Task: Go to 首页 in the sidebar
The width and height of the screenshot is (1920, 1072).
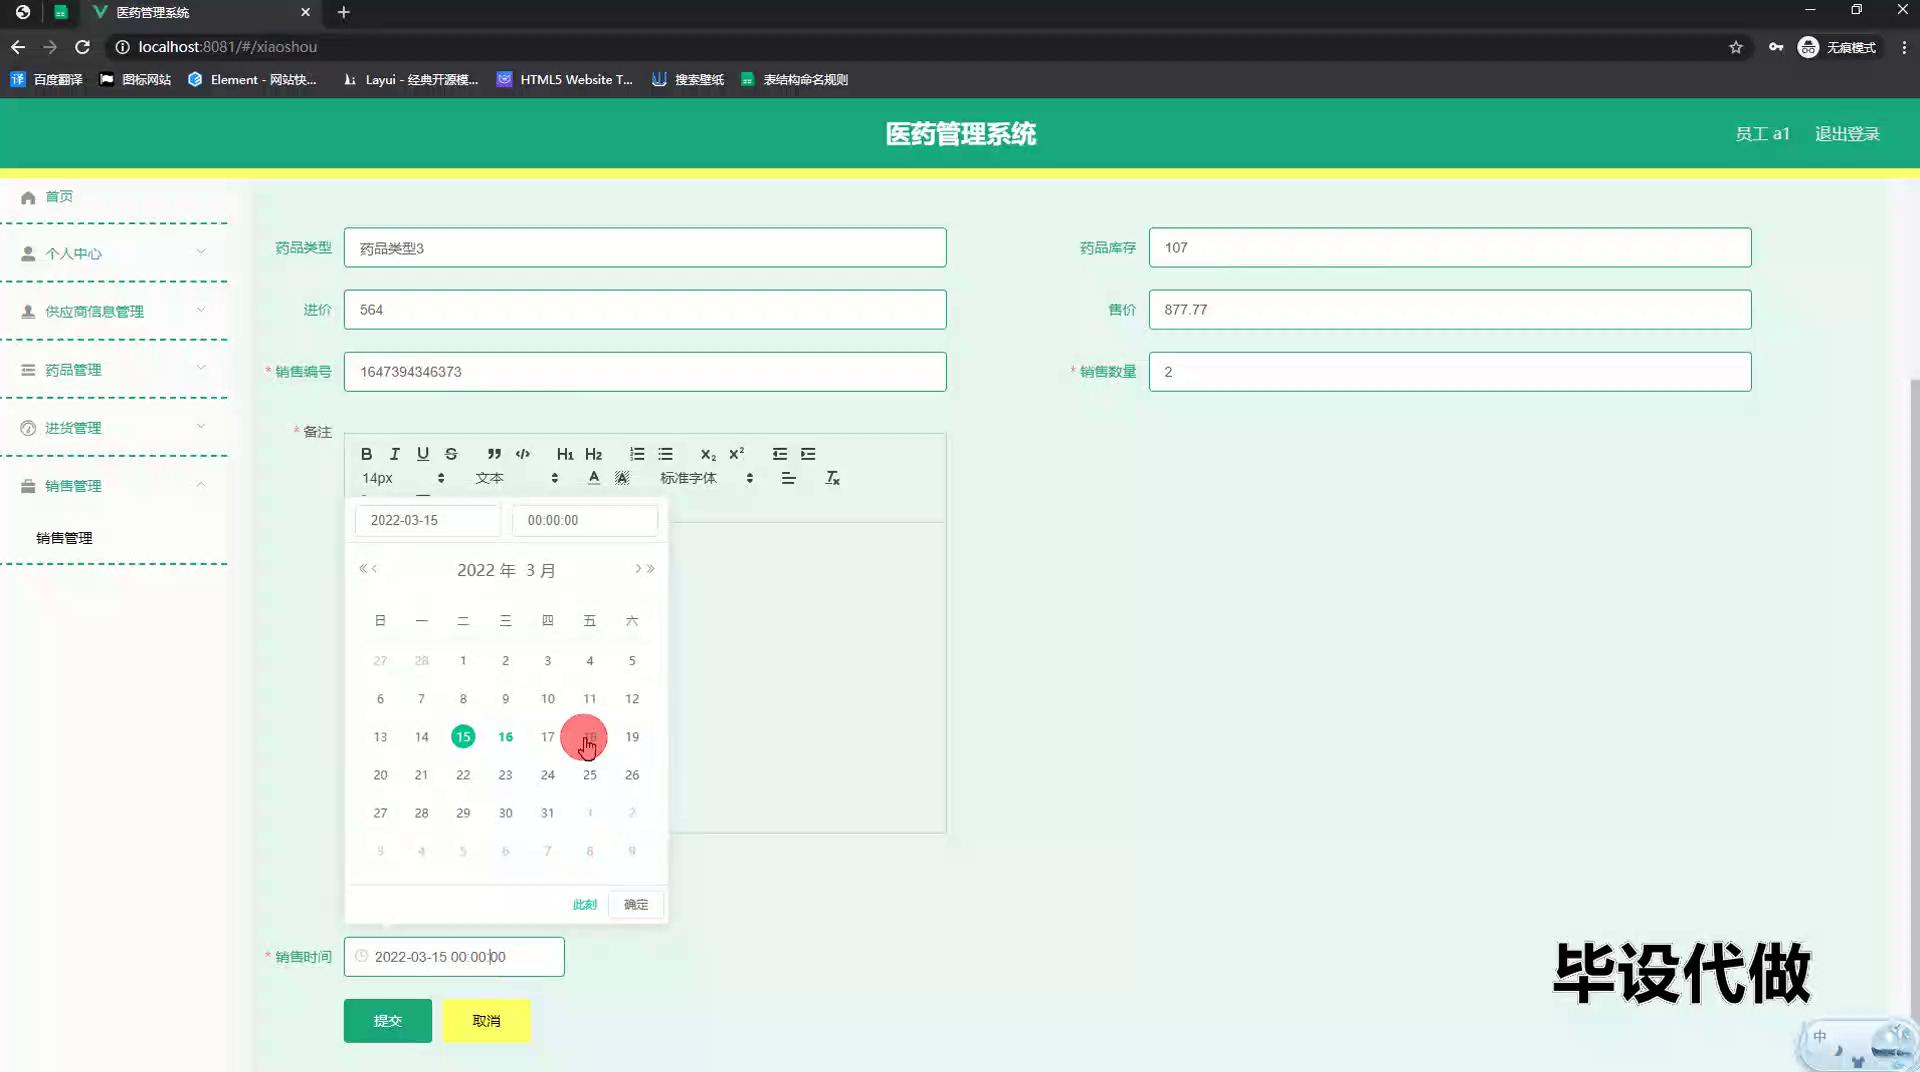Action: 59,197
